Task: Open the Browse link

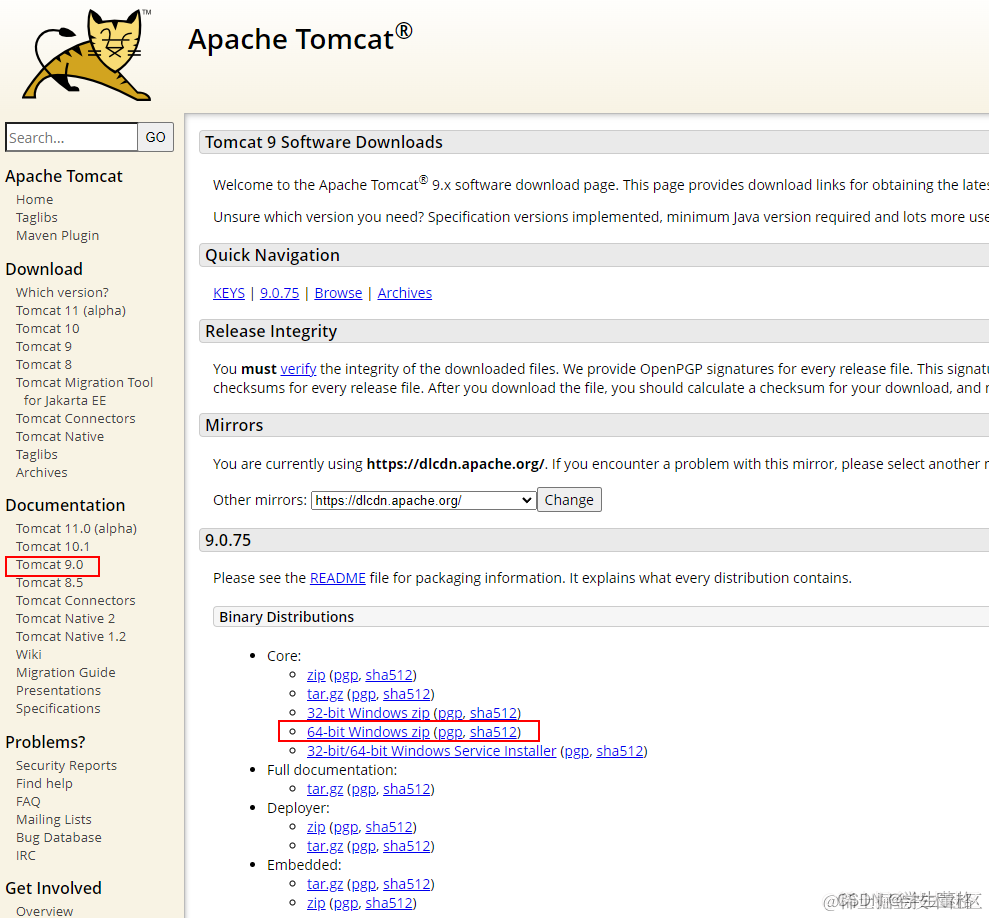Action: click(x=338, y=293)
